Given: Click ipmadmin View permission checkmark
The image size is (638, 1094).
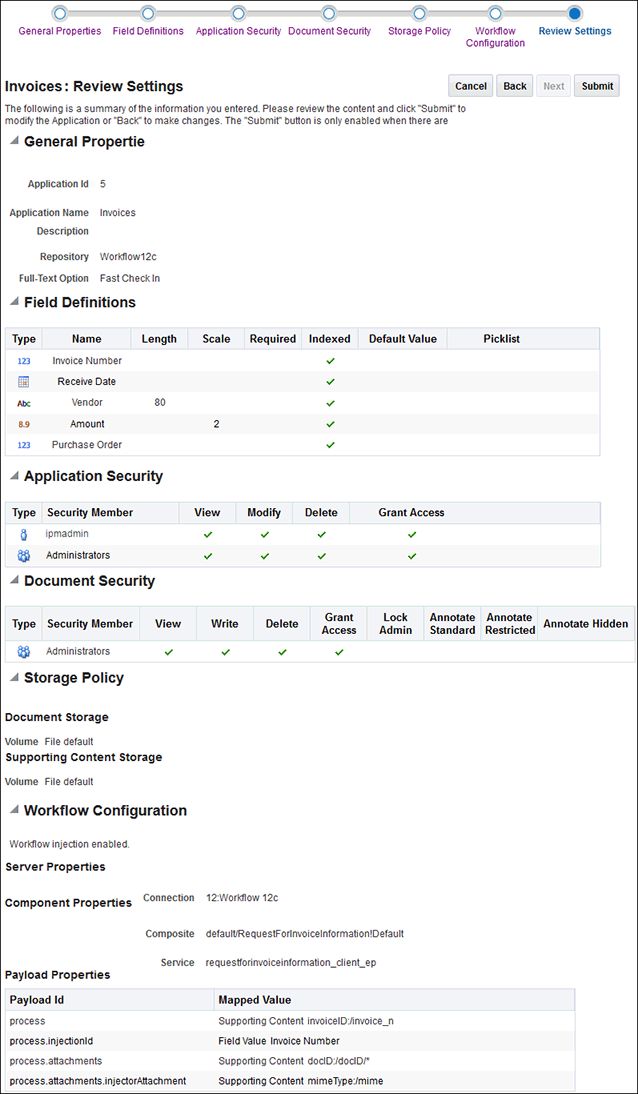Looking at the screenshot, I should click(x=207, y=535).
